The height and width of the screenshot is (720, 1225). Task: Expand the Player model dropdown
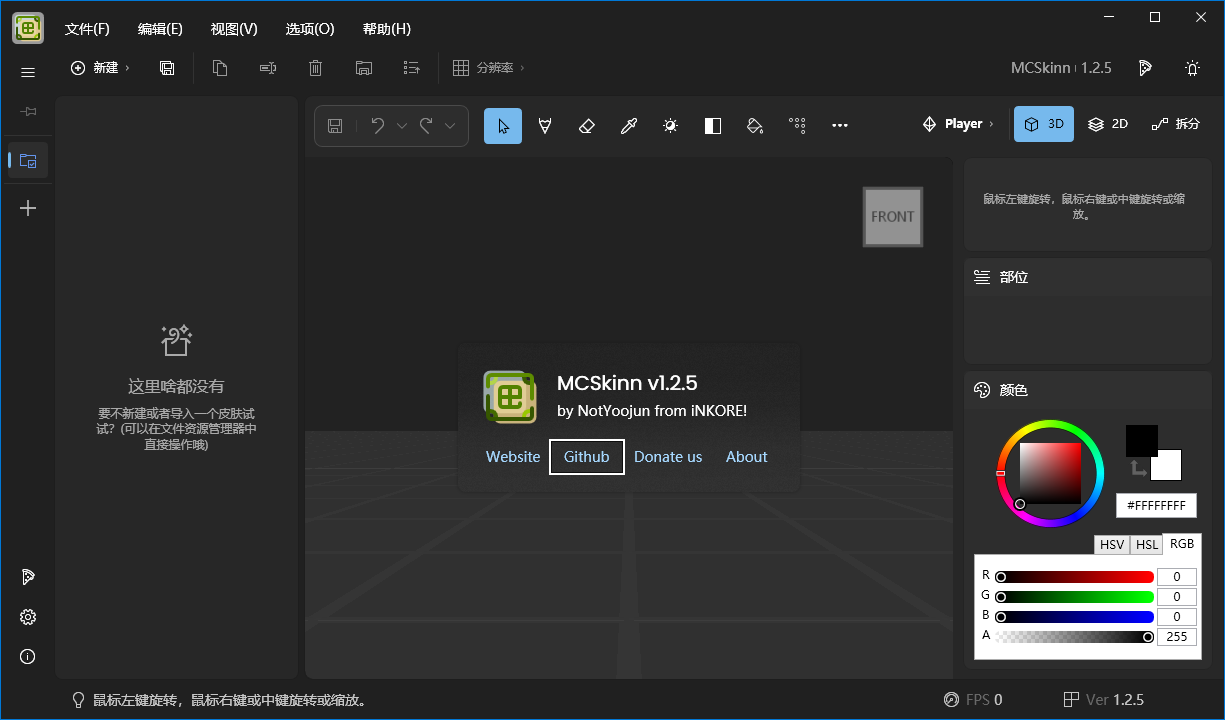(x=958, y=124)
